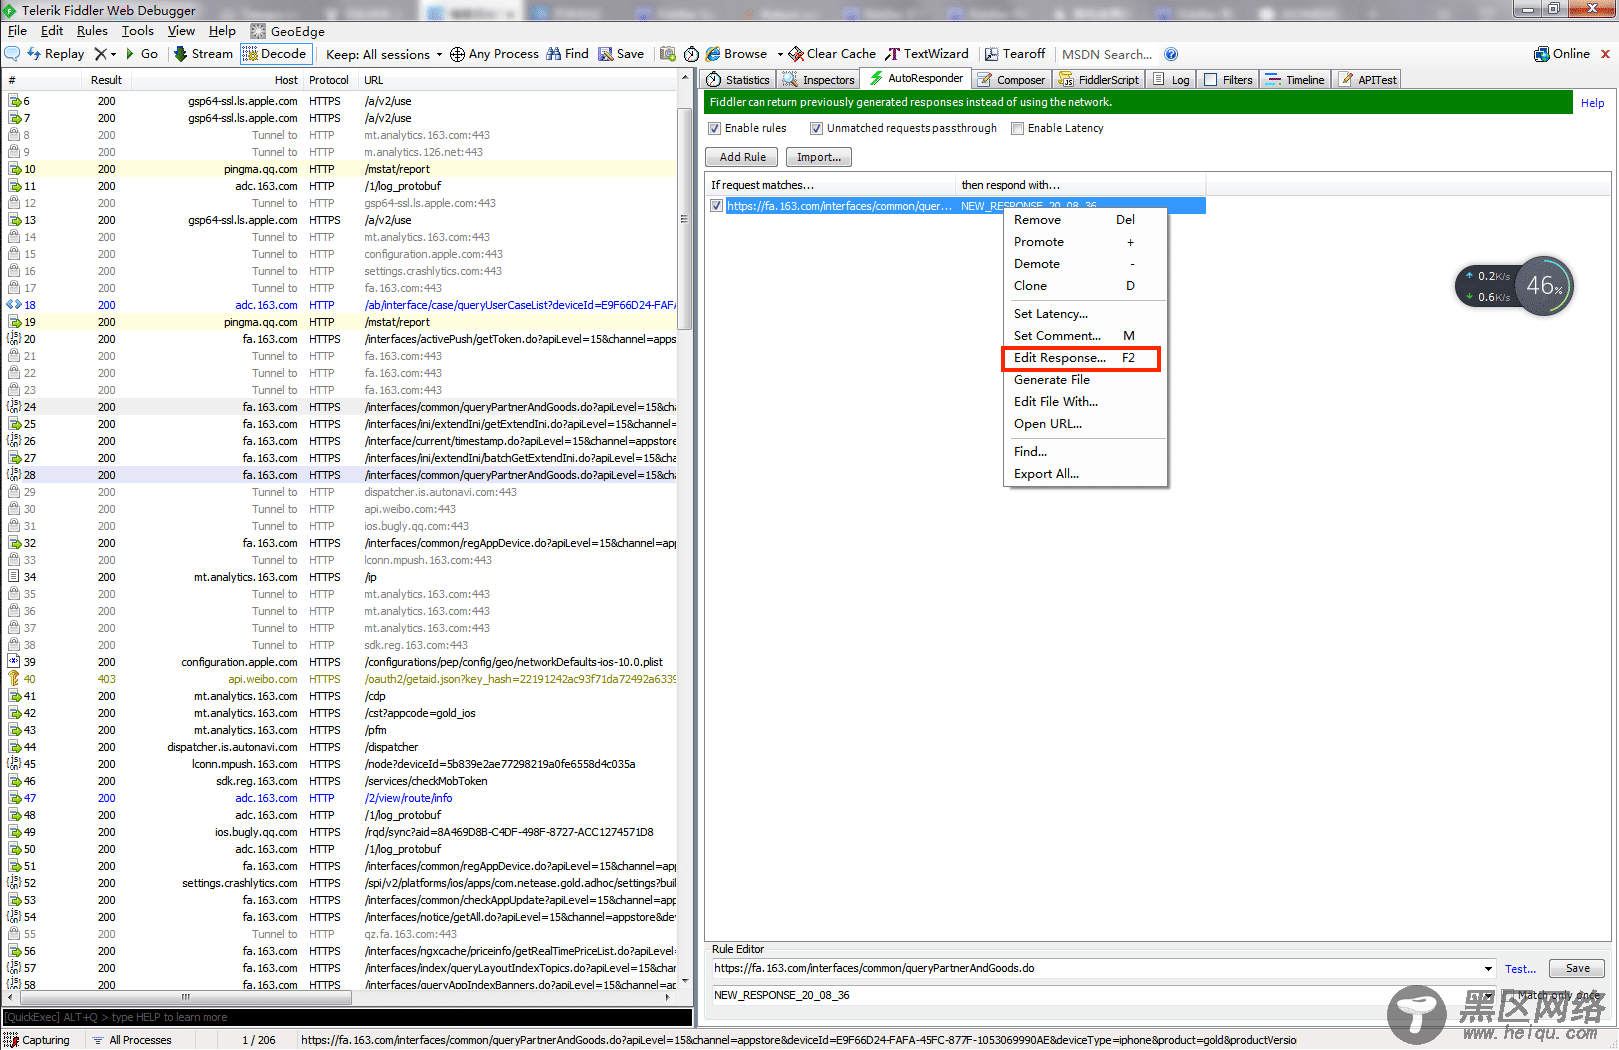Choose Export All... in context menu

point(1085,474)
